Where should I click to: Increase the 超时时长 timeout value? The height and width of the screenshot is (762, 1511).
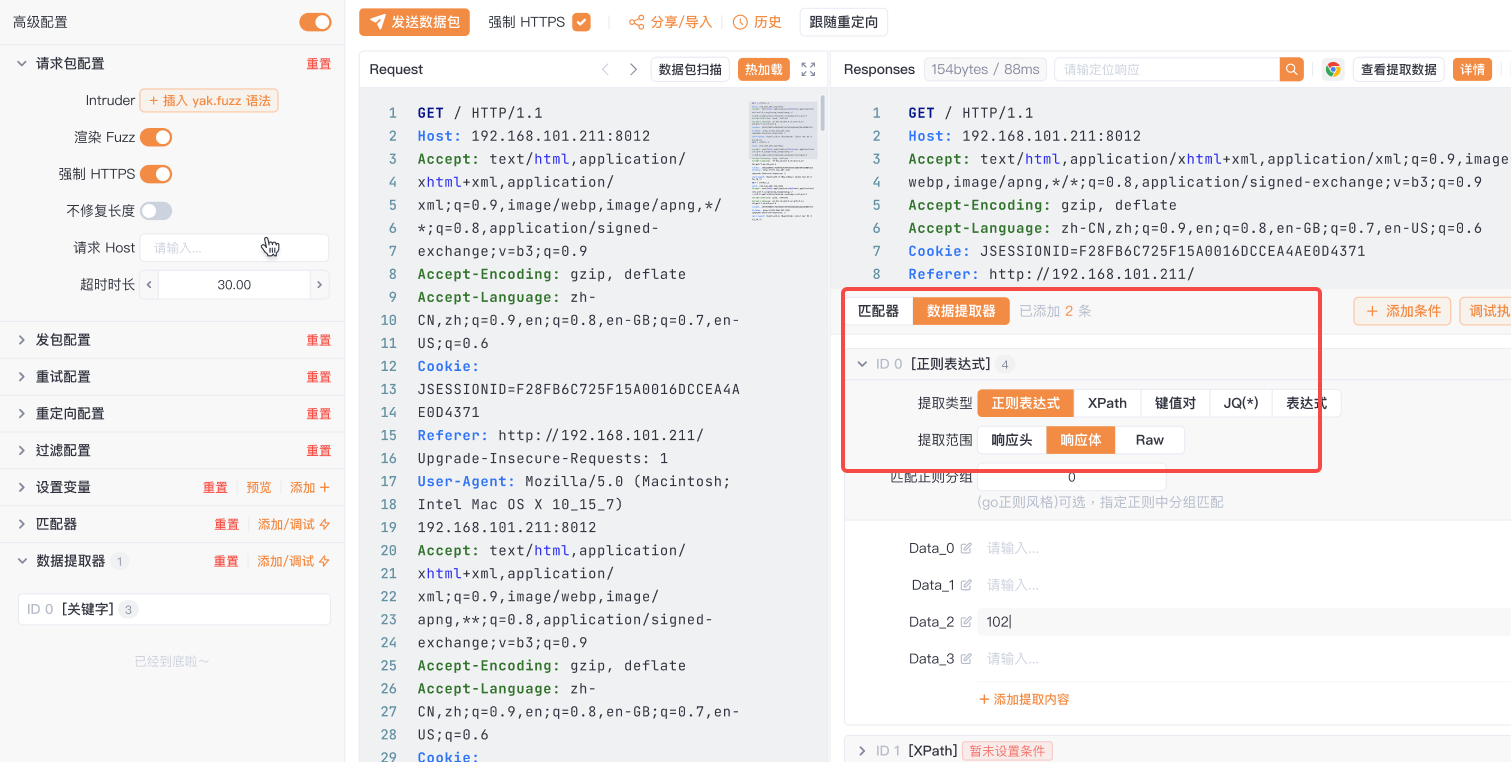(320, 285)
